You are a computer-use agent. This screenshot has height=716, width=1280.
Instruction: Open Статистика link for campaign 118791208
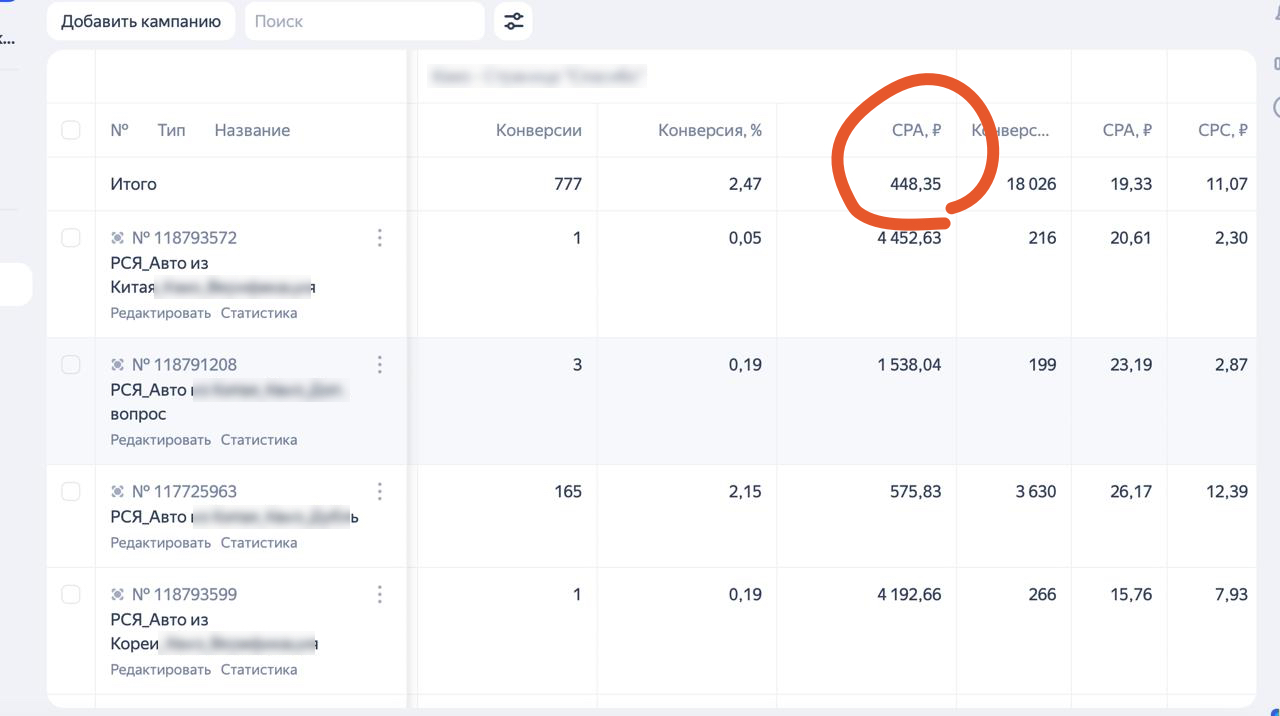click(259, 440)
